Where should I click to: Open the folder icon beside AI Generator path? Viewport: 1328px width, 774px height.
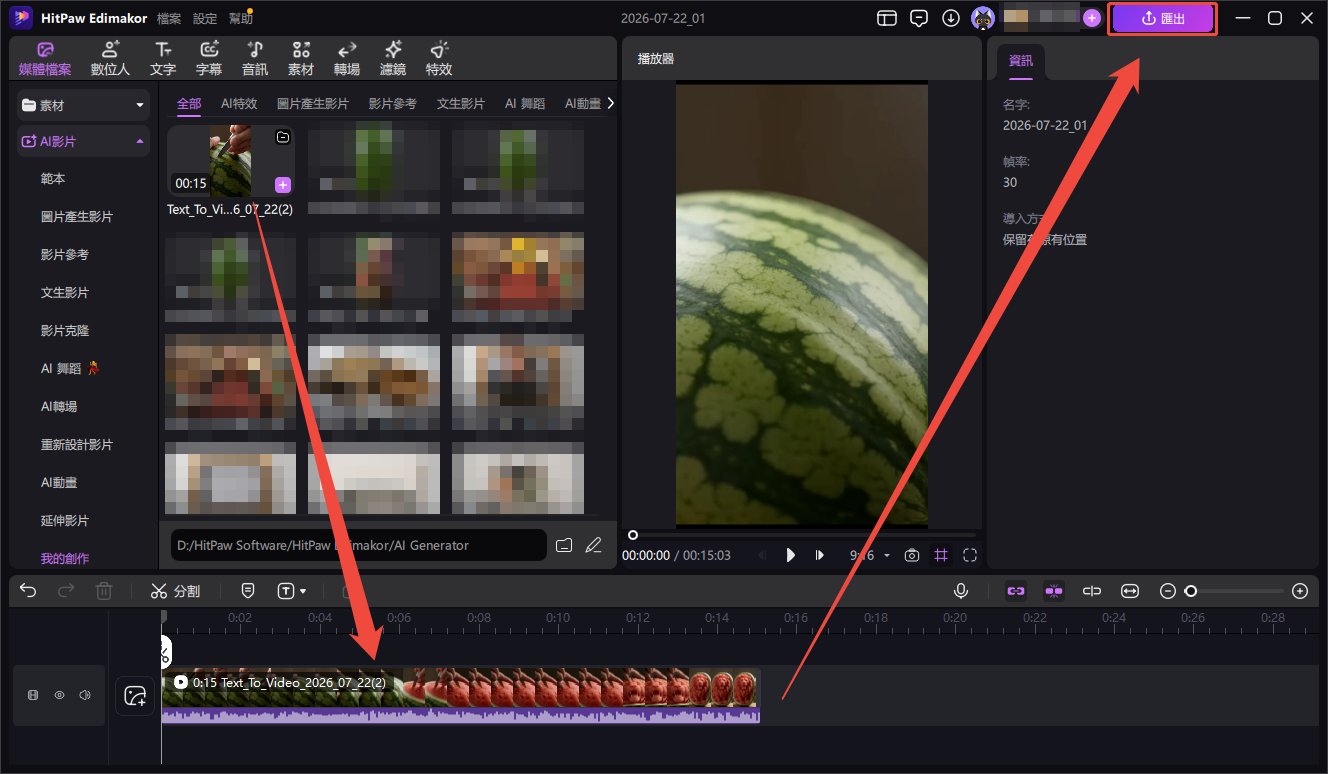pyautogui.click(x=564, y=545)
